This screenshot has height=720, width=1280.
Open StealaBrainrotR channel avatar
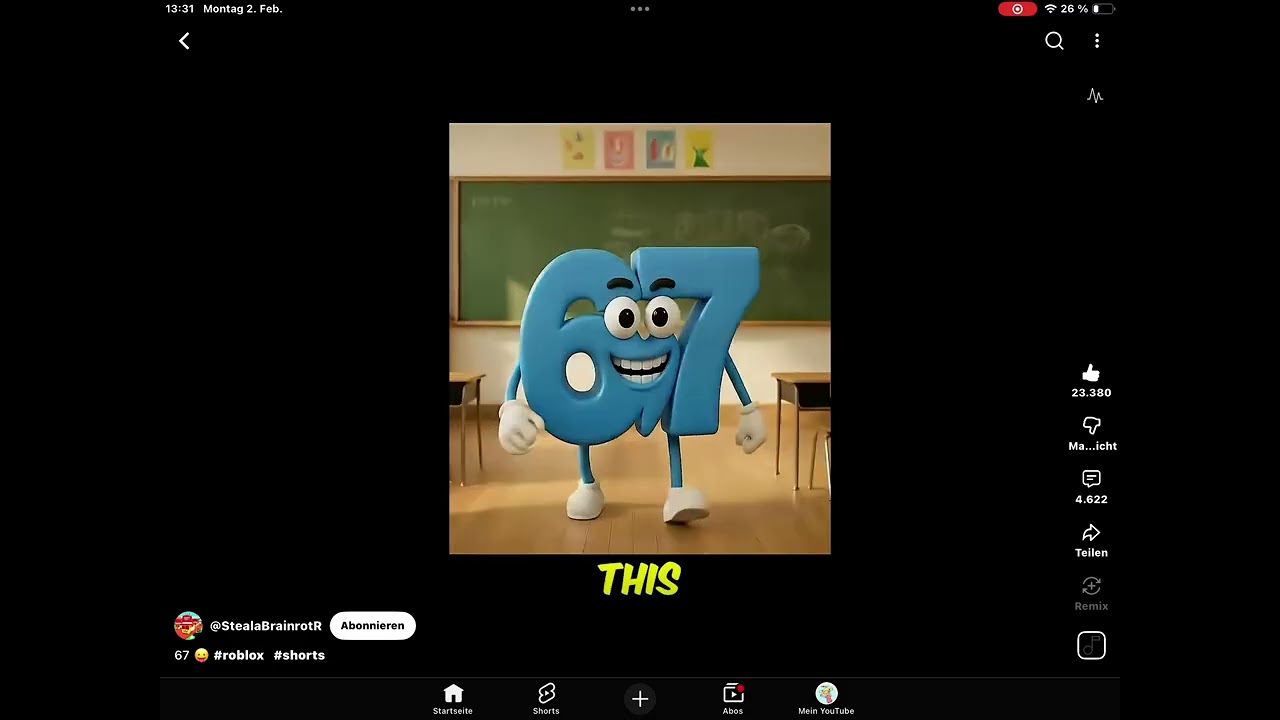point(188,626)
